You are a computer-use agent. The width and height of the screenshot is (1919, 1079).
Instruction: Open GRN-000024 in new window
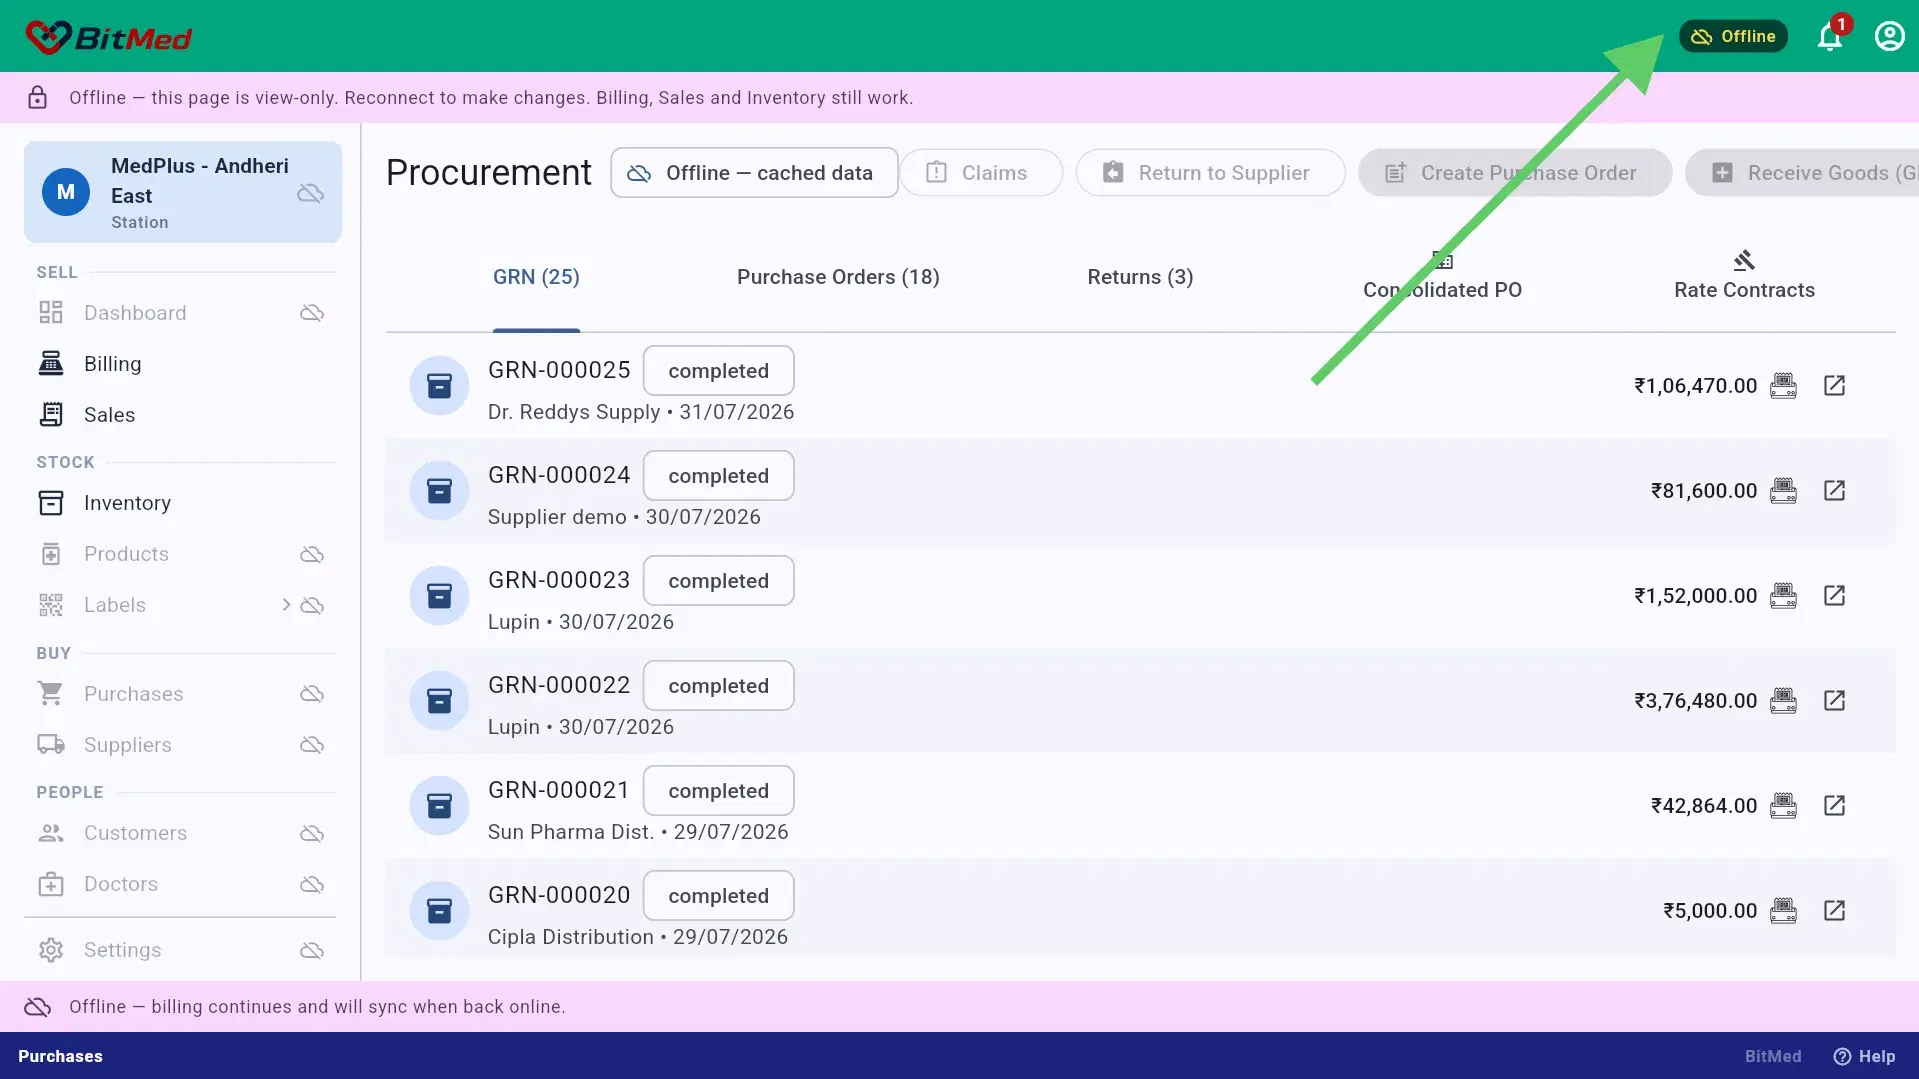(x=1834, y=491)
